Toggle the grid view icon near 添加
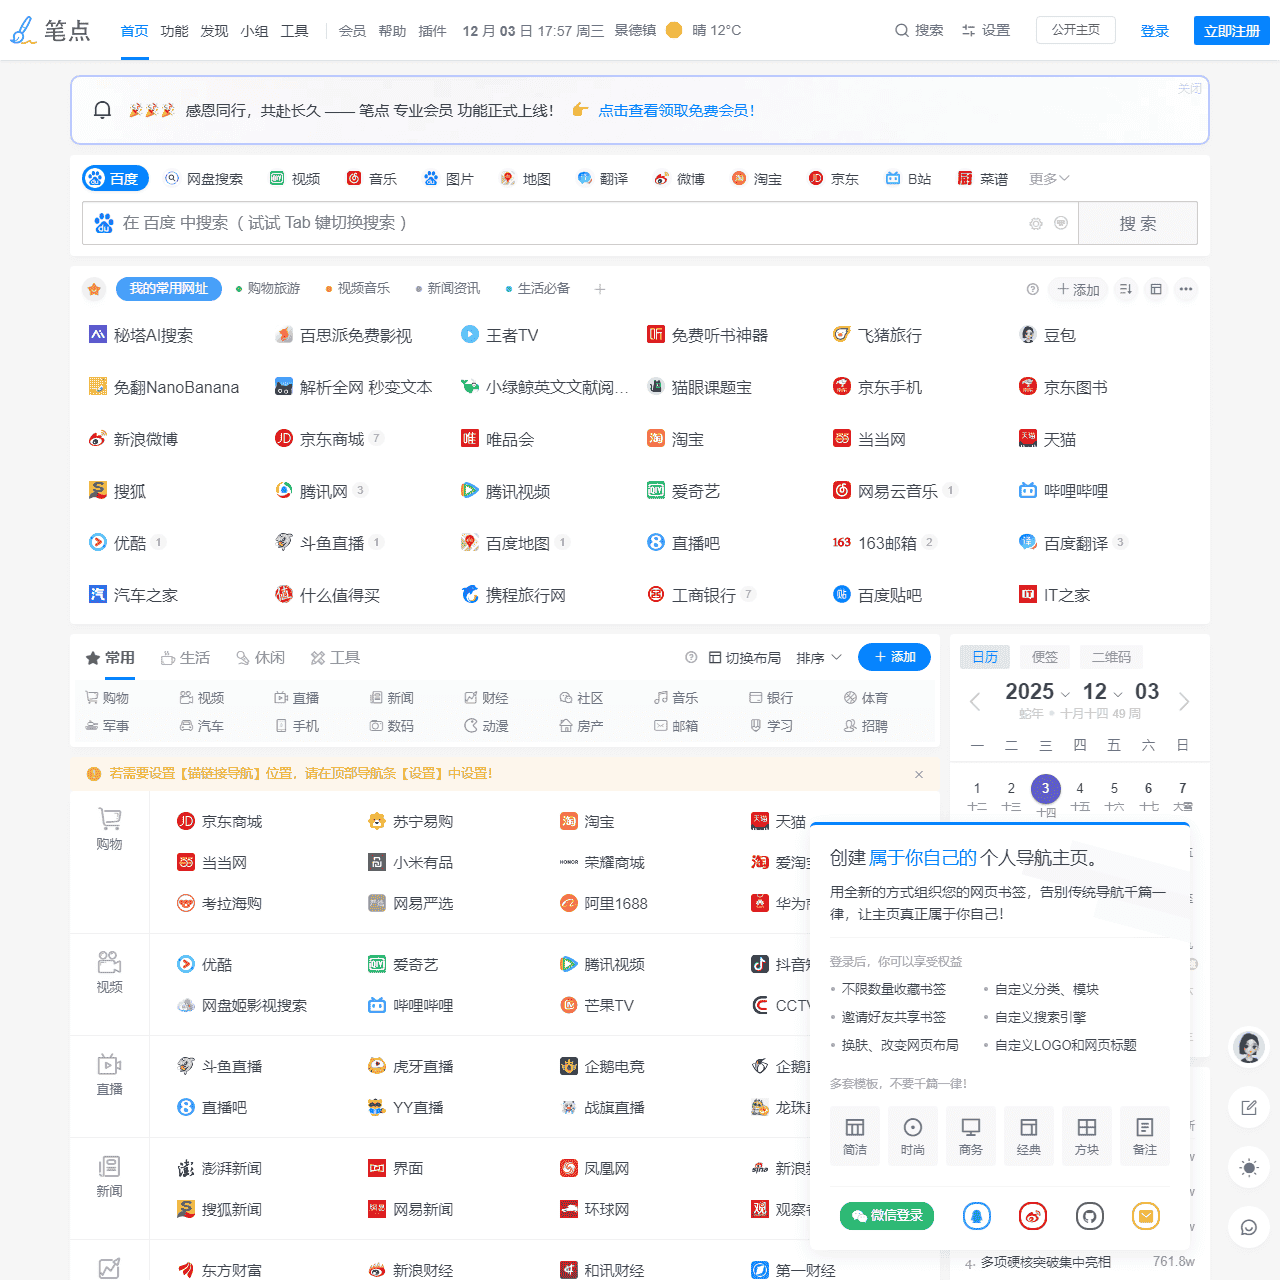1280x1280 pixels. (1156, 289)
